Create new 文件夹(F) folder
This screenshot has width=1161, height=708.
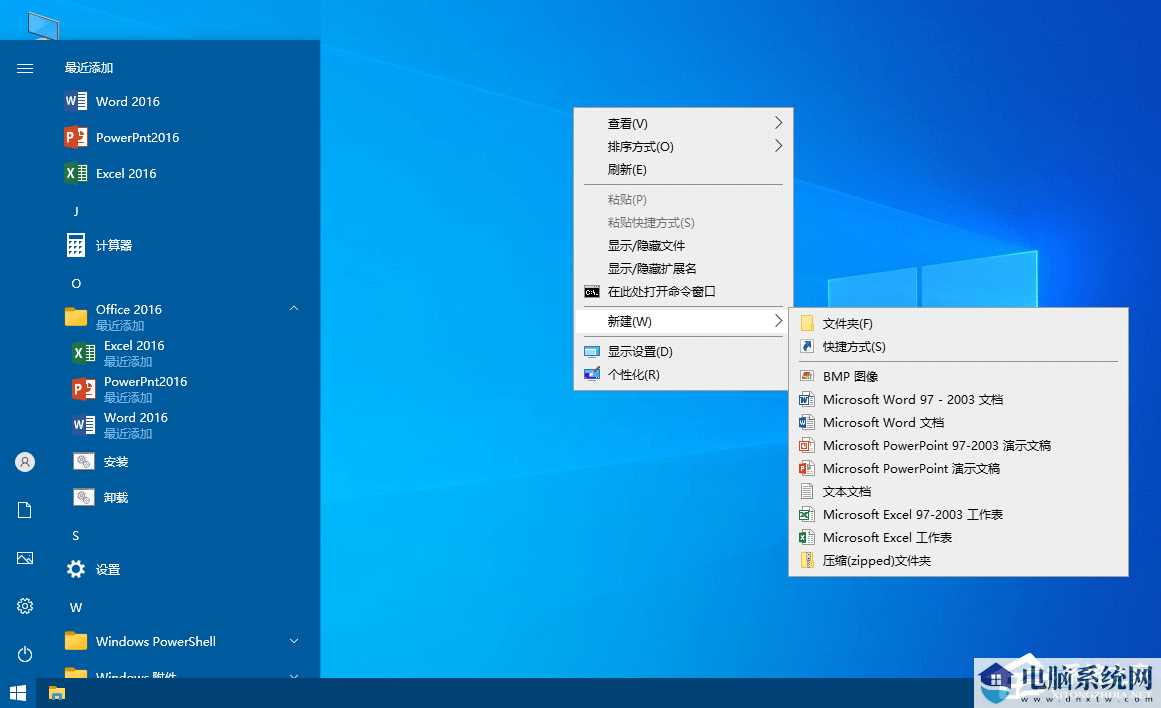pos(958,324)
